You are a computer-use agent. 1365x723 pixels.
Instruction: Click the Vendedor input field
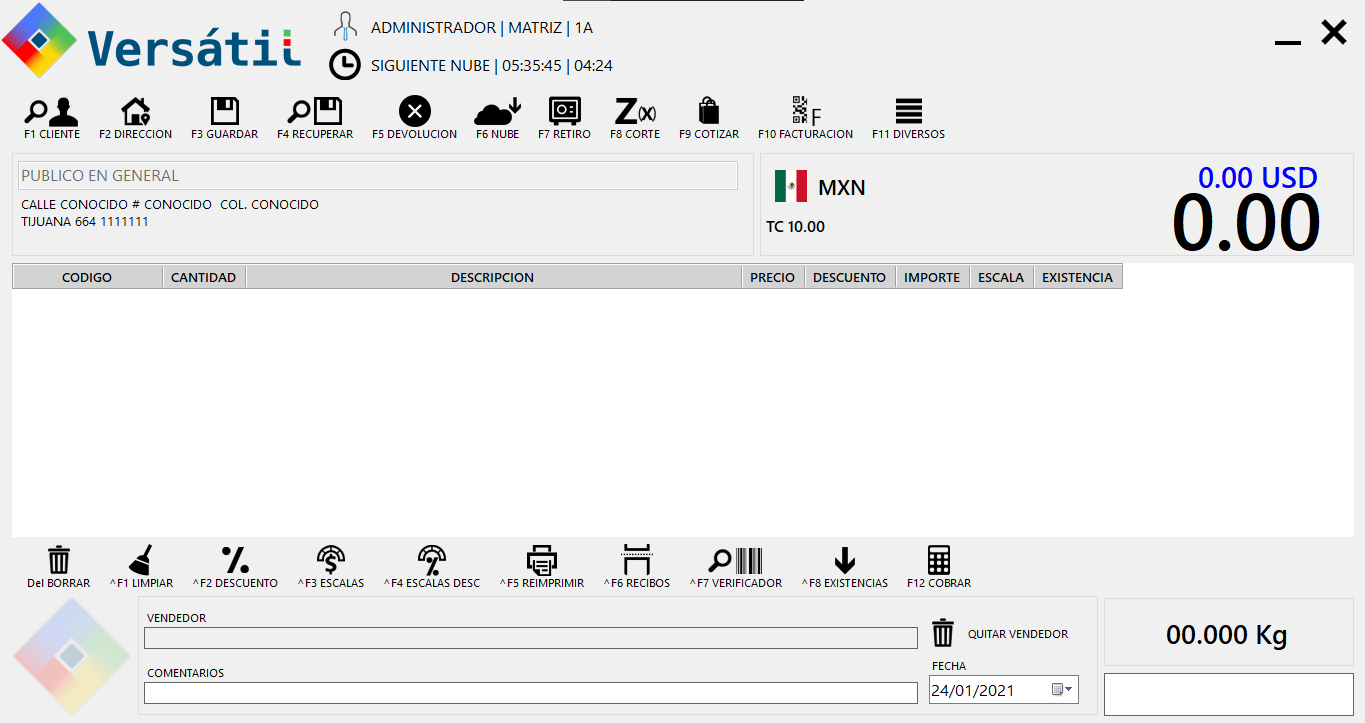[530, 638]
